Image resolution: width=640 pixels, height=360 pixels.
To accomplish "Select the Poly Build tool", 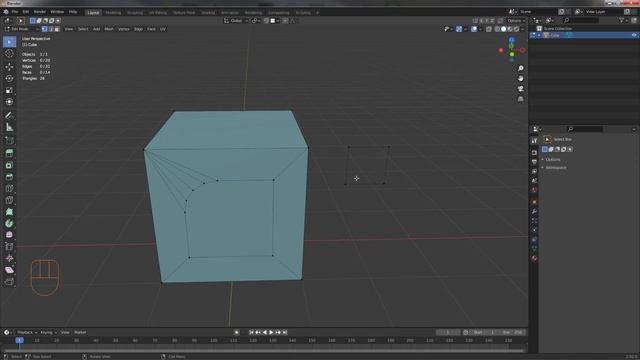I will pos(9,211).
